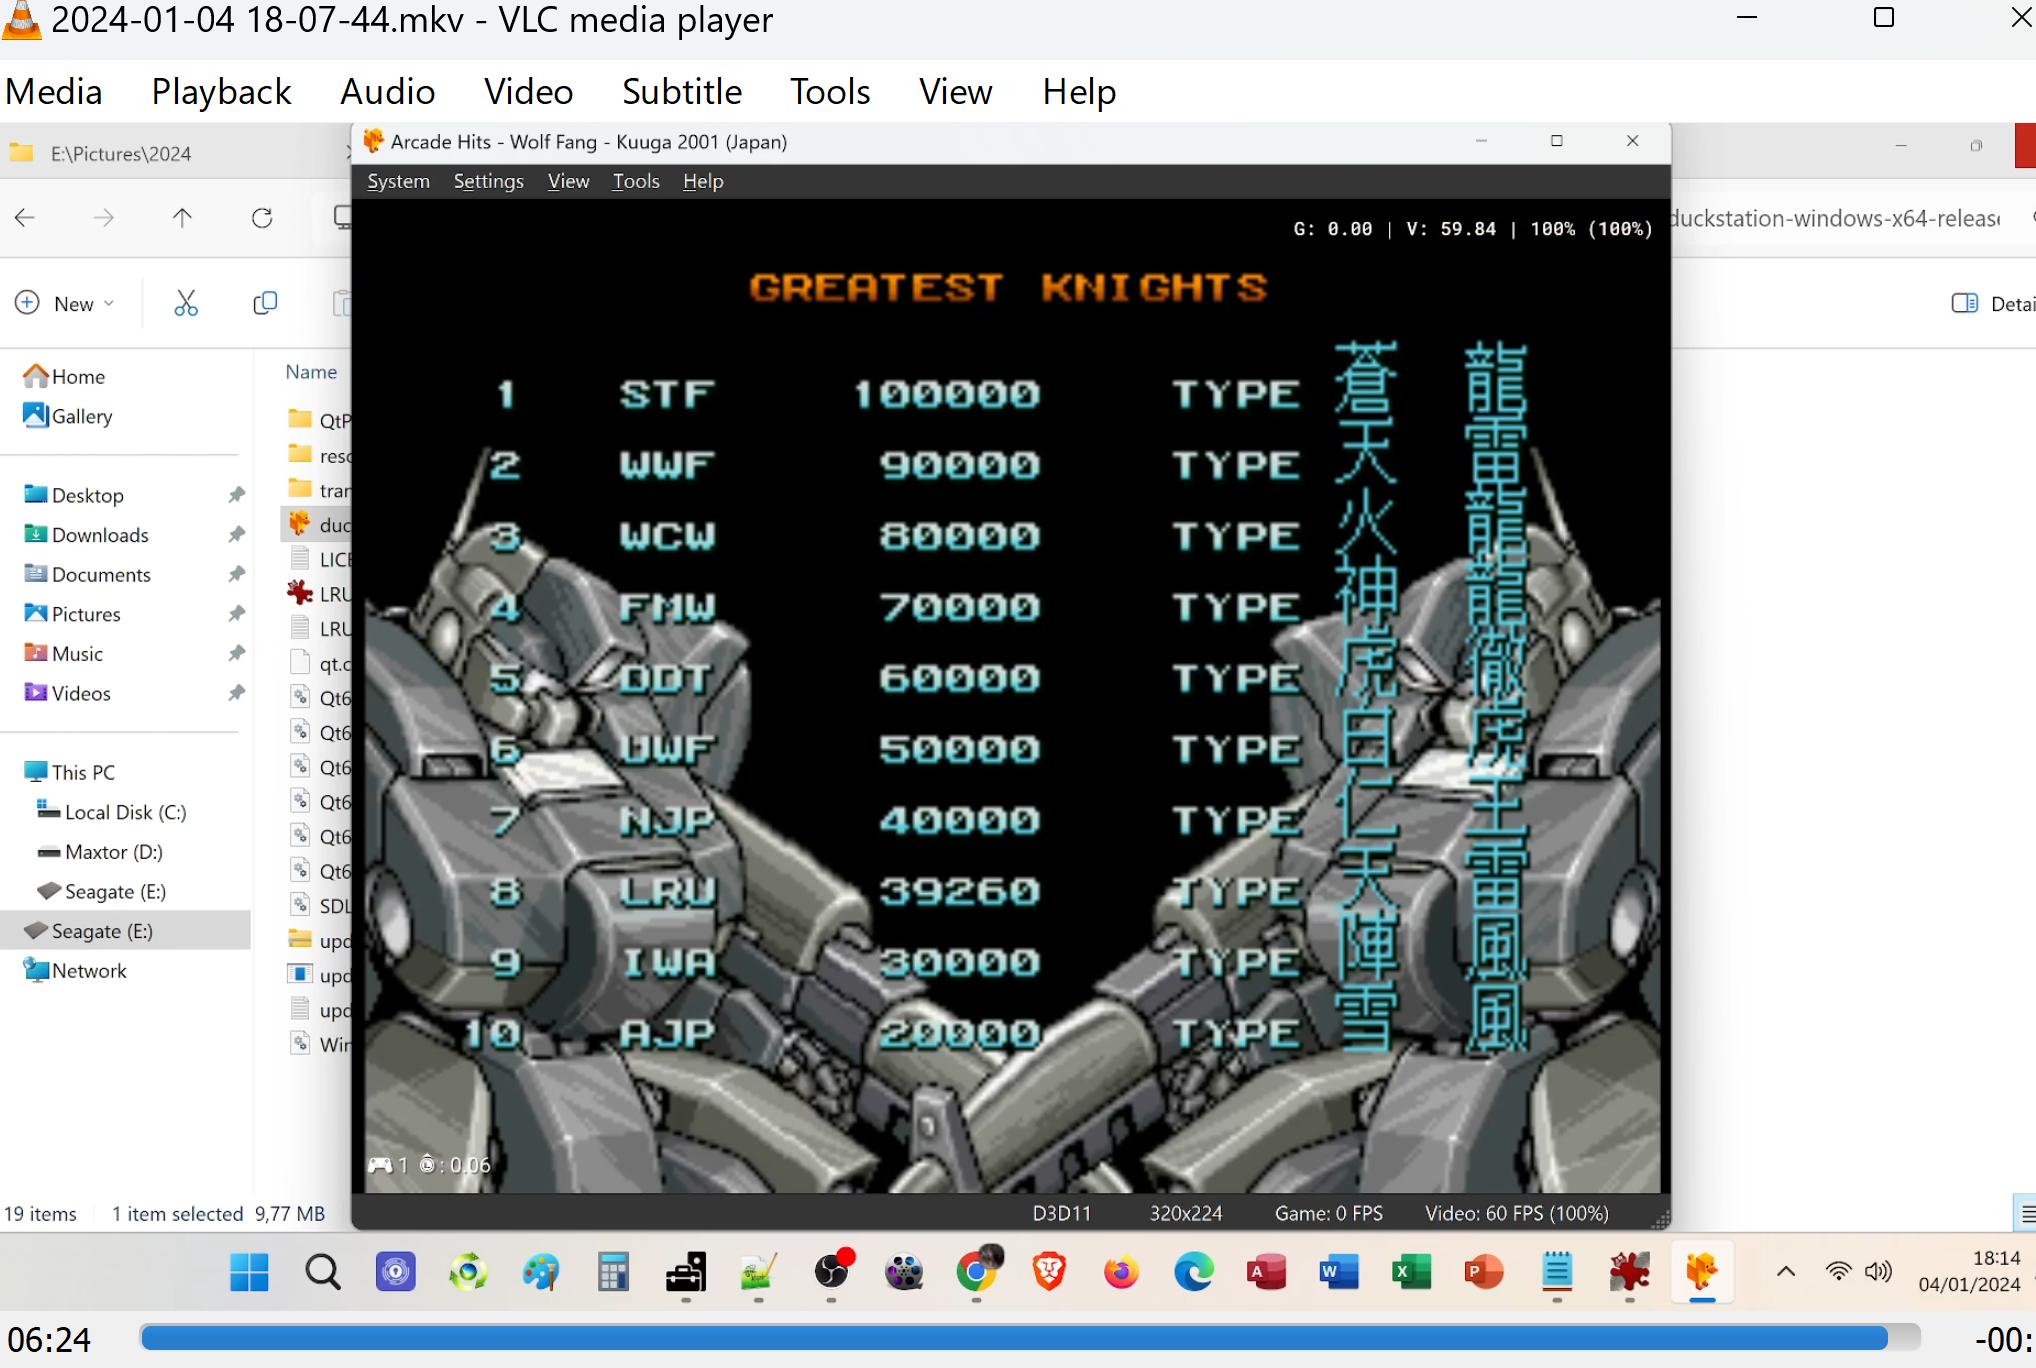Click the Name column header
Image resolution: width=2036 pixels, height=1368 pixels.
pyautogui.click(x=311, y=372)
